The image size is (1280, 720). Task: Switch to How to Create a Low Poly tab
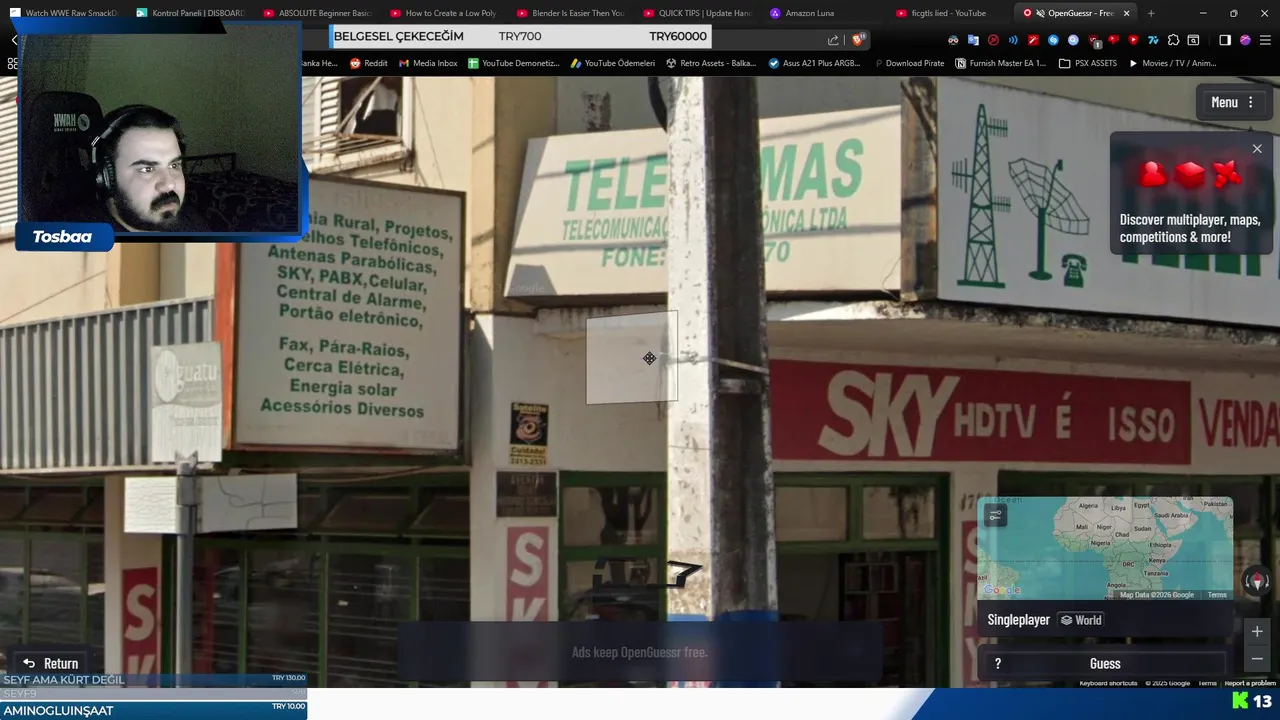coord(446,13)
